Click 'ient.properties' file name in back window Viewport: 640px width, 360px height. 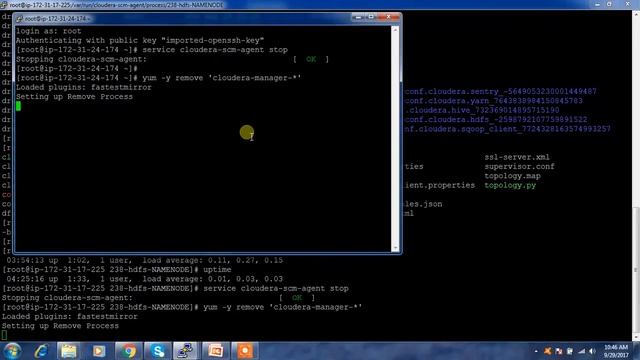(x=440, y=185)
